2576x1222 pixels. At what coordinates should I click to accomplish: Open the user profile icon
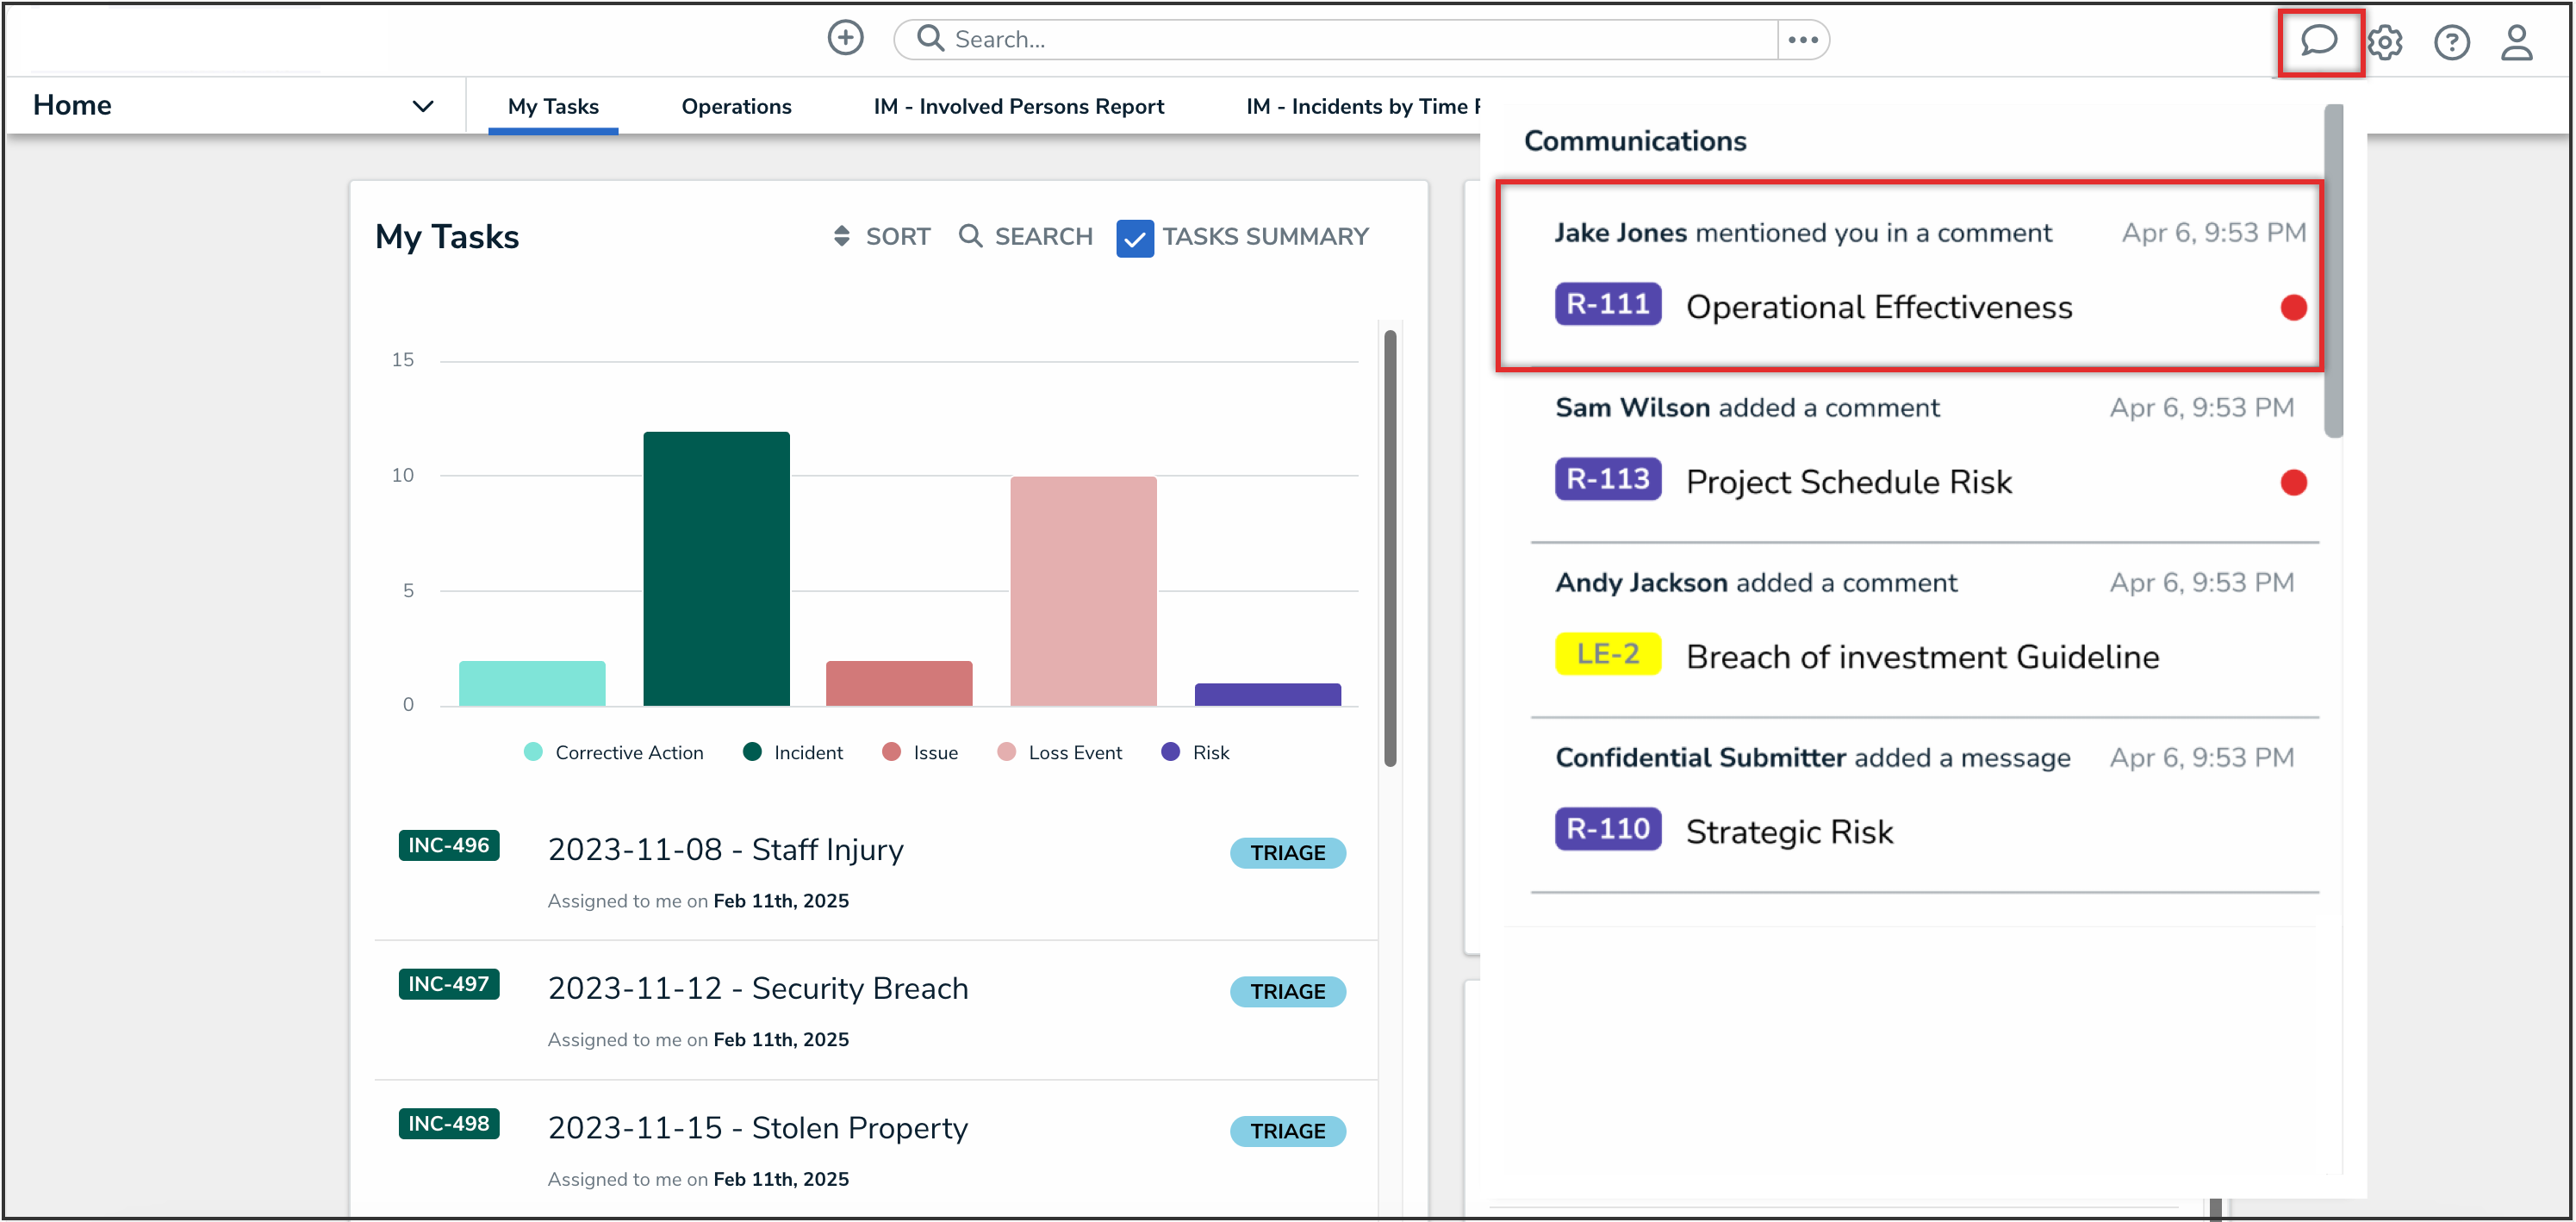click(2516, 42)
